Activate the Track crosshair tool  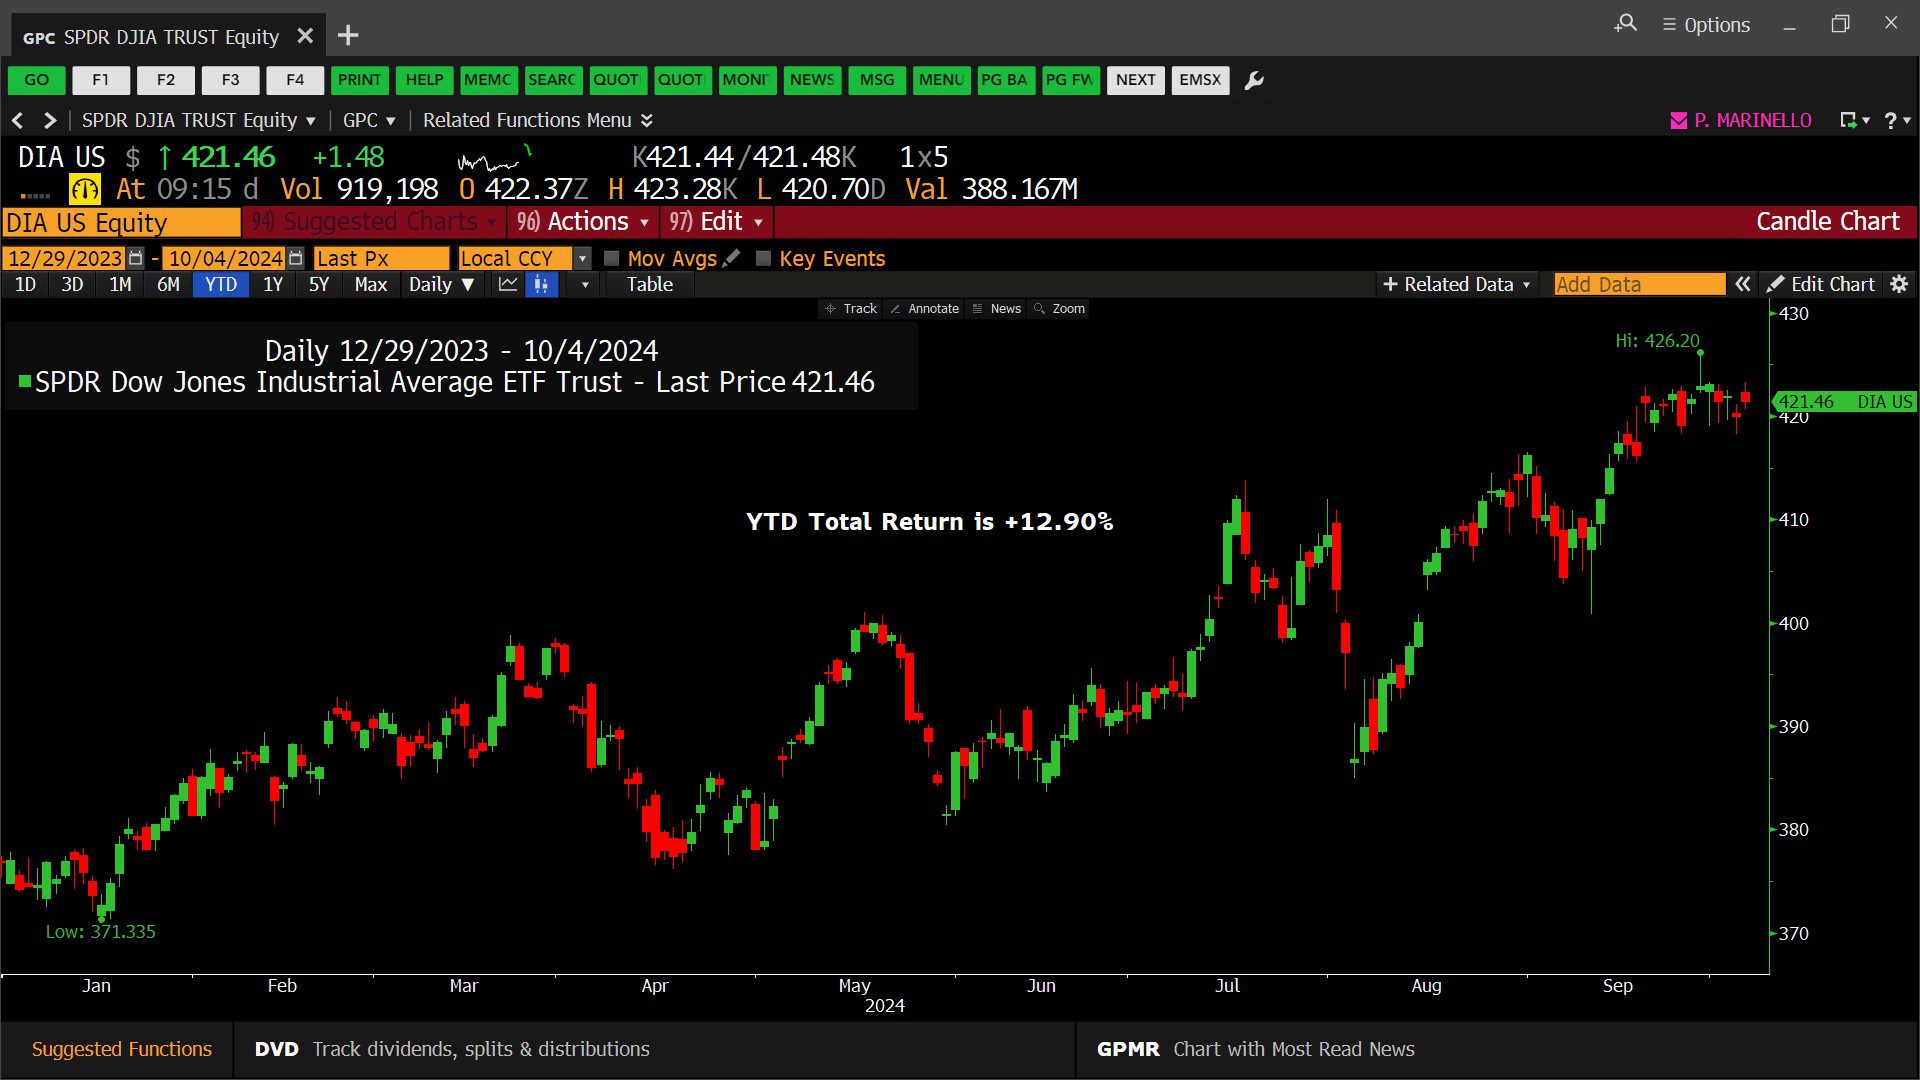tap(851, 309)
